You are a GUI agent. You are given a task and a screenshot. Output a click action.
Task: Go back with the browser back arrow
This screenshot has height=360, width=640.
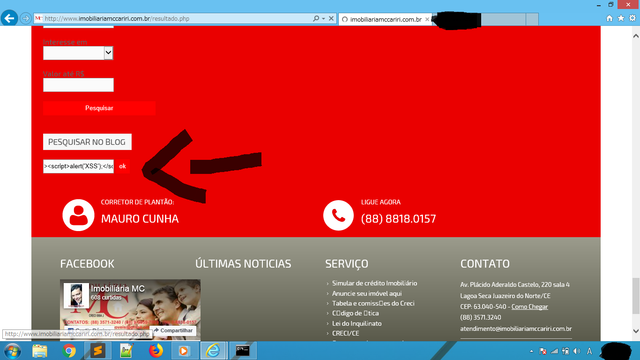pos(9,18)
